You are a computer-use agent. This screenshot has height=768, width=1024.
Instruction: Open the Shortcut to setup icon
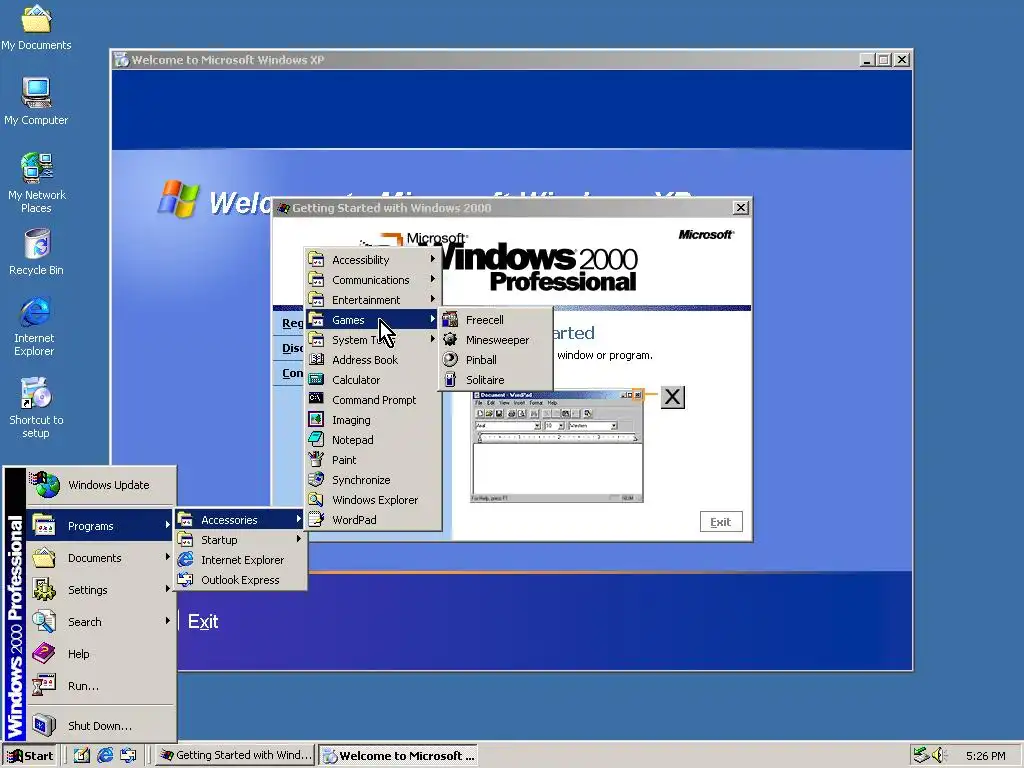(x=36, y=407)
